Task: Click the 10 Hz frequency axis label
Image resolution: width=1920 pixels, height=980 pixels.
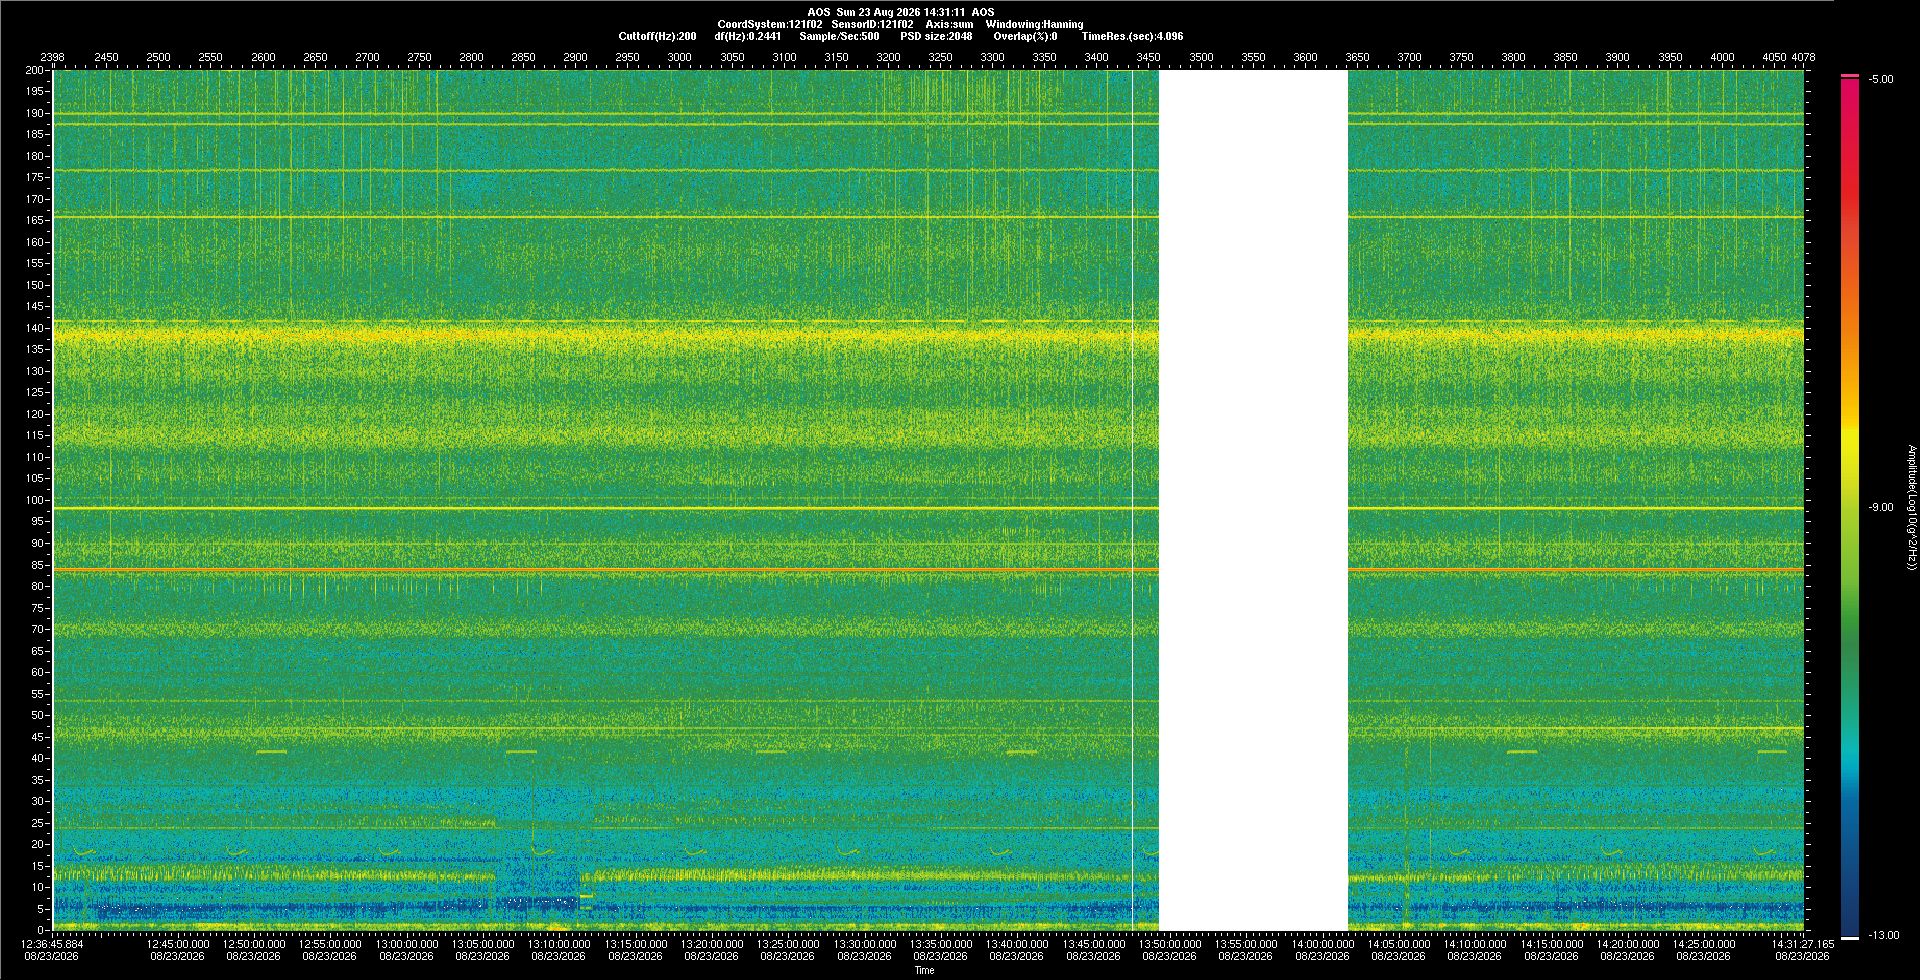Action: (x=38, y=887)
